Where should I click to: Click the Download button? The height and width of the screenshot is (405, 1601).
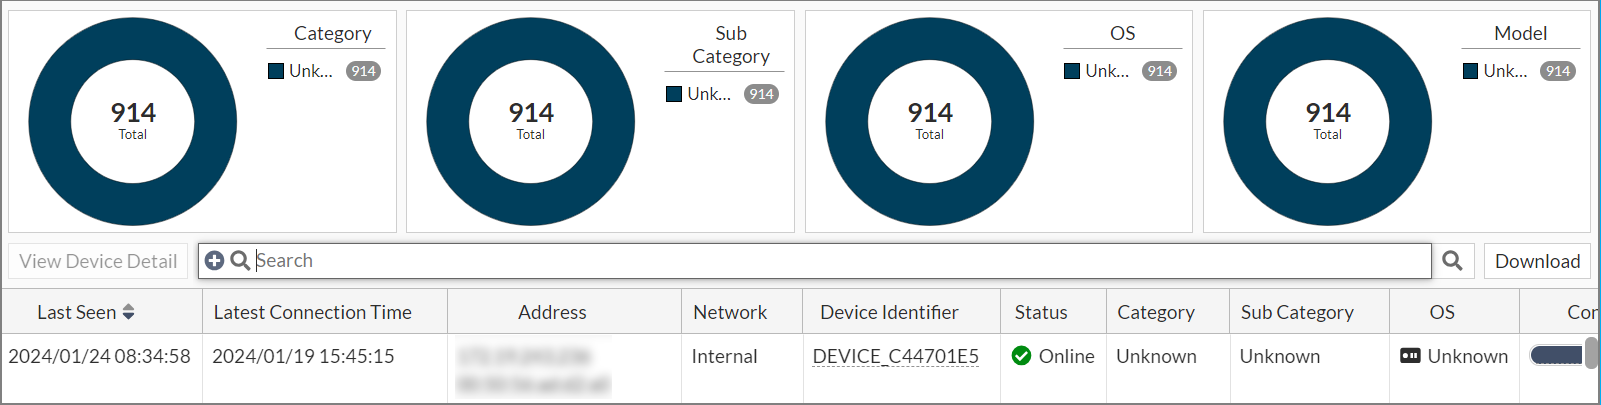coord(1537,261)
